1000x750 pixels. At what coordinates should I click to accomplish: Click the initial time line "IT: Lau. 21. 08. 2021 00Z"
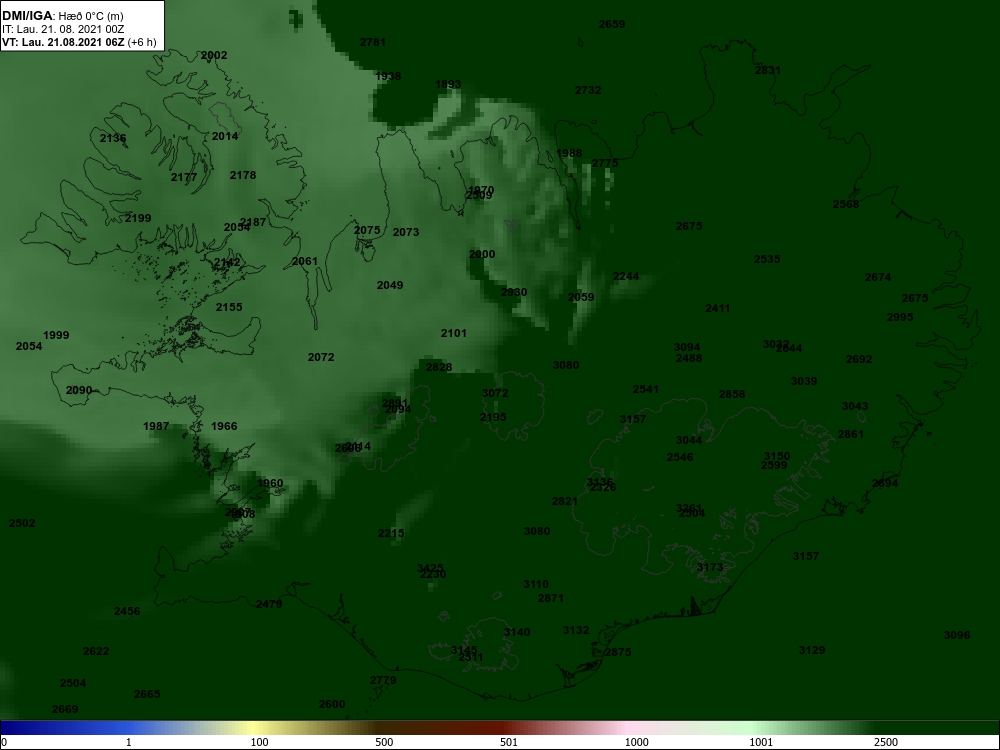tap(62, 29)
